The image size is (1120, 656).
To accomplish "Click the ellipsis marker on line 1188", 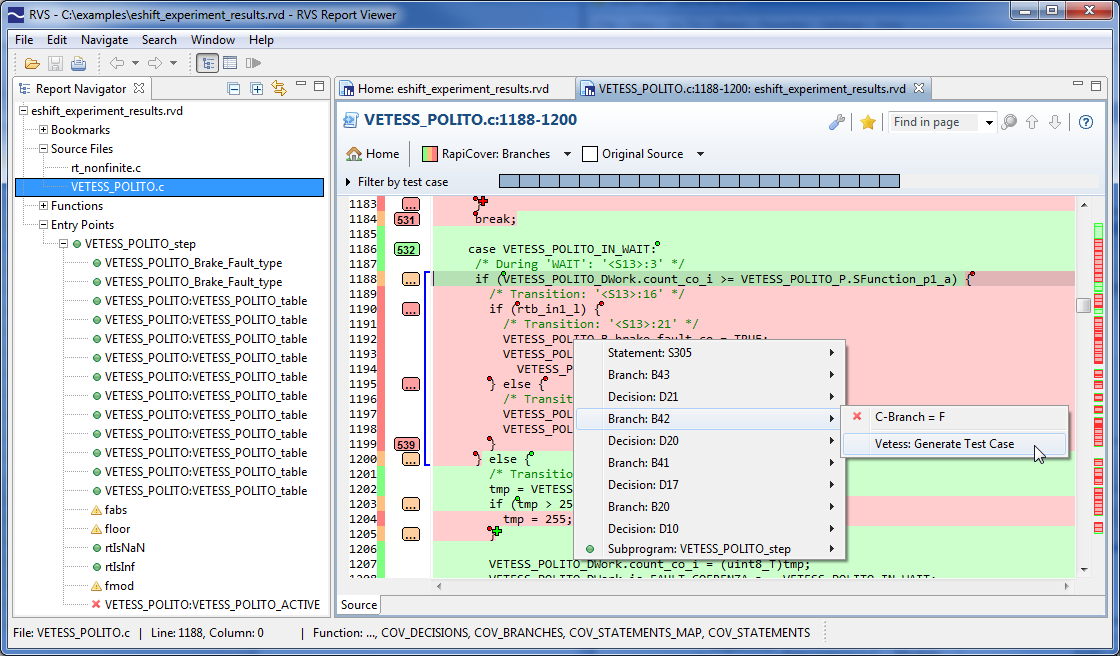I will [x=411, y=279].
